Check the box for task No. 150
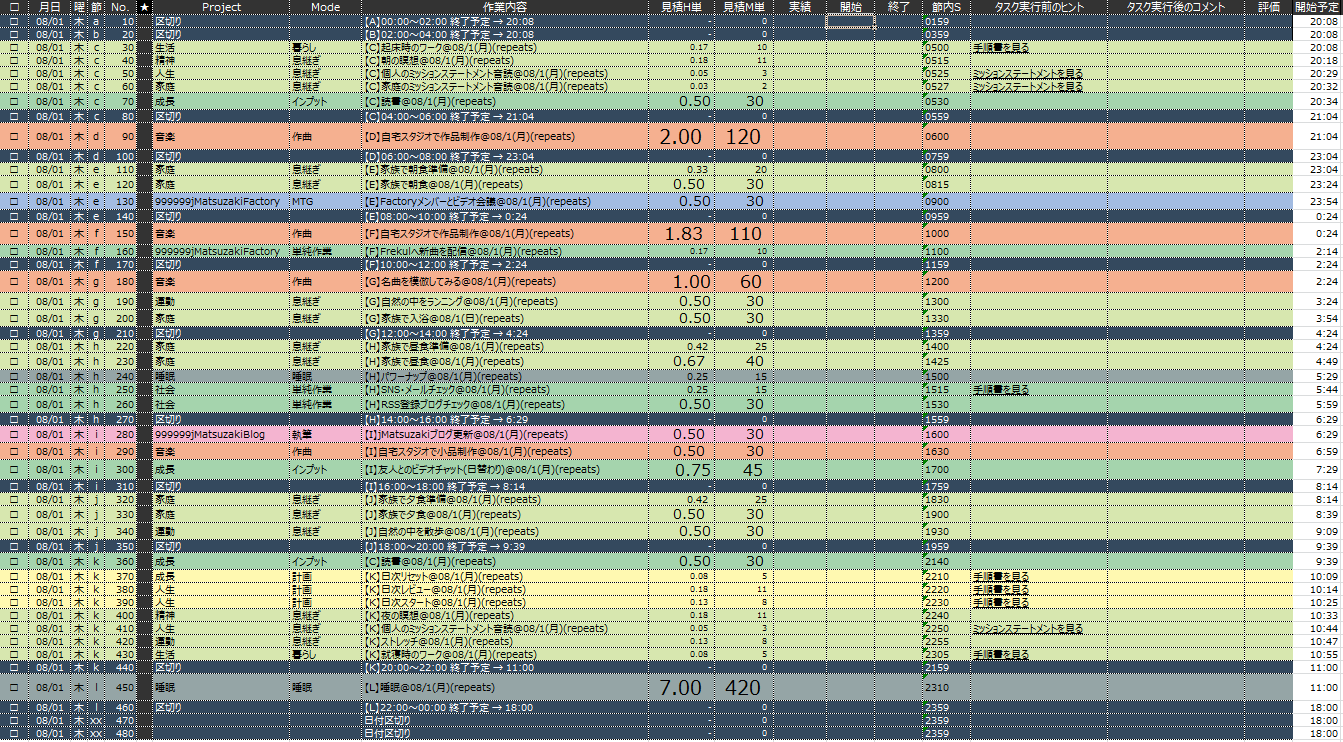The width and height of the screenshot is (1343, 742). pyautogui.click(x=14, y=232)
